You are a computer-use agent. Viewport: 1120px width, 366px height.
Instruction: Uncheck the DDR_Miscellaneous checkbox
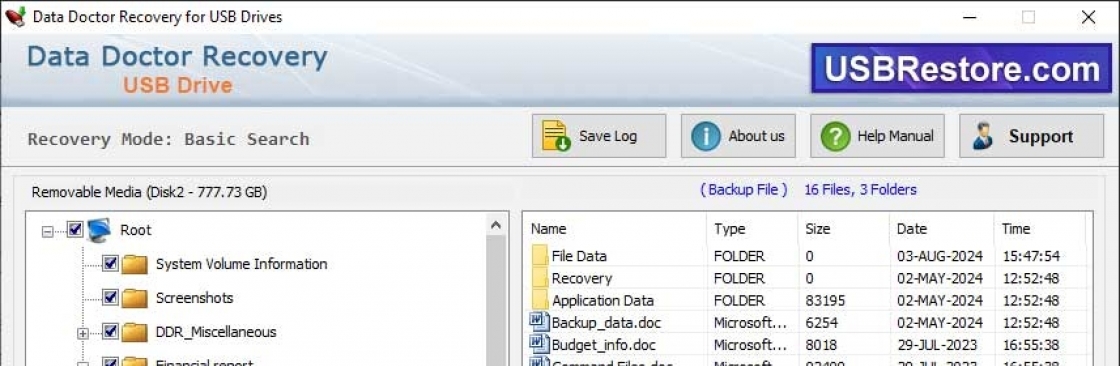pos(110,331)
